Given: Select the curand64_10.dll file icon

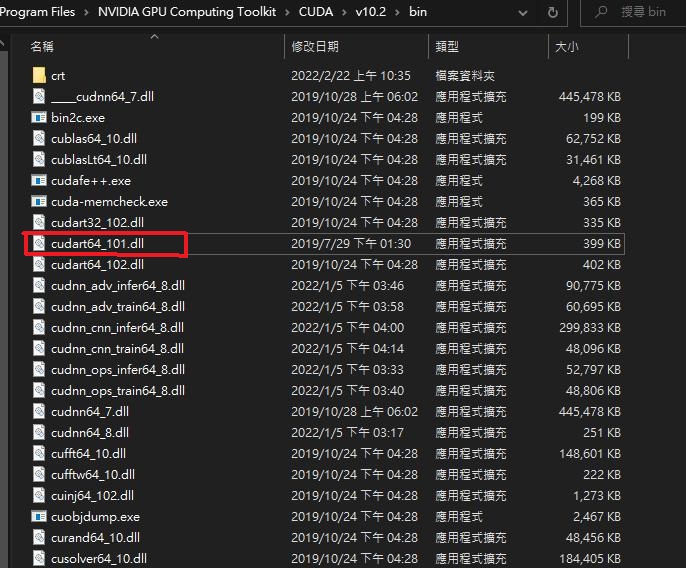Looking at the screenshot, I should (39, 537).
